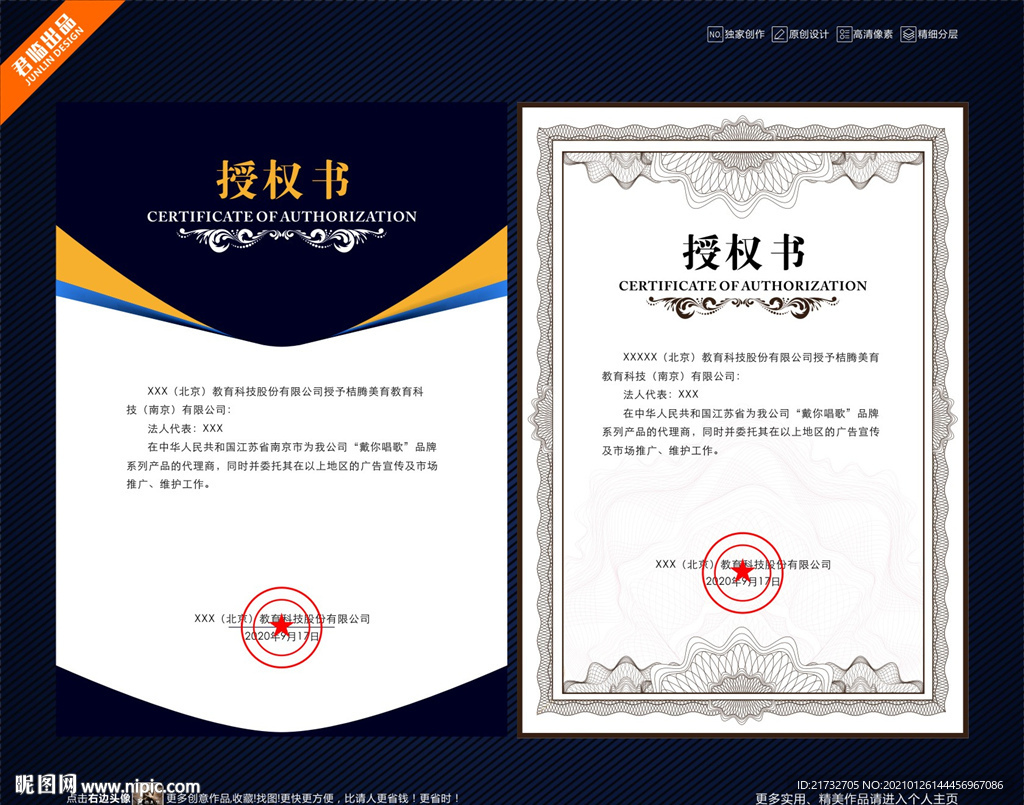The height and width of the screenshot is (805, 1024).
Task: Select the dark blue certificate design
Action: 281,419
